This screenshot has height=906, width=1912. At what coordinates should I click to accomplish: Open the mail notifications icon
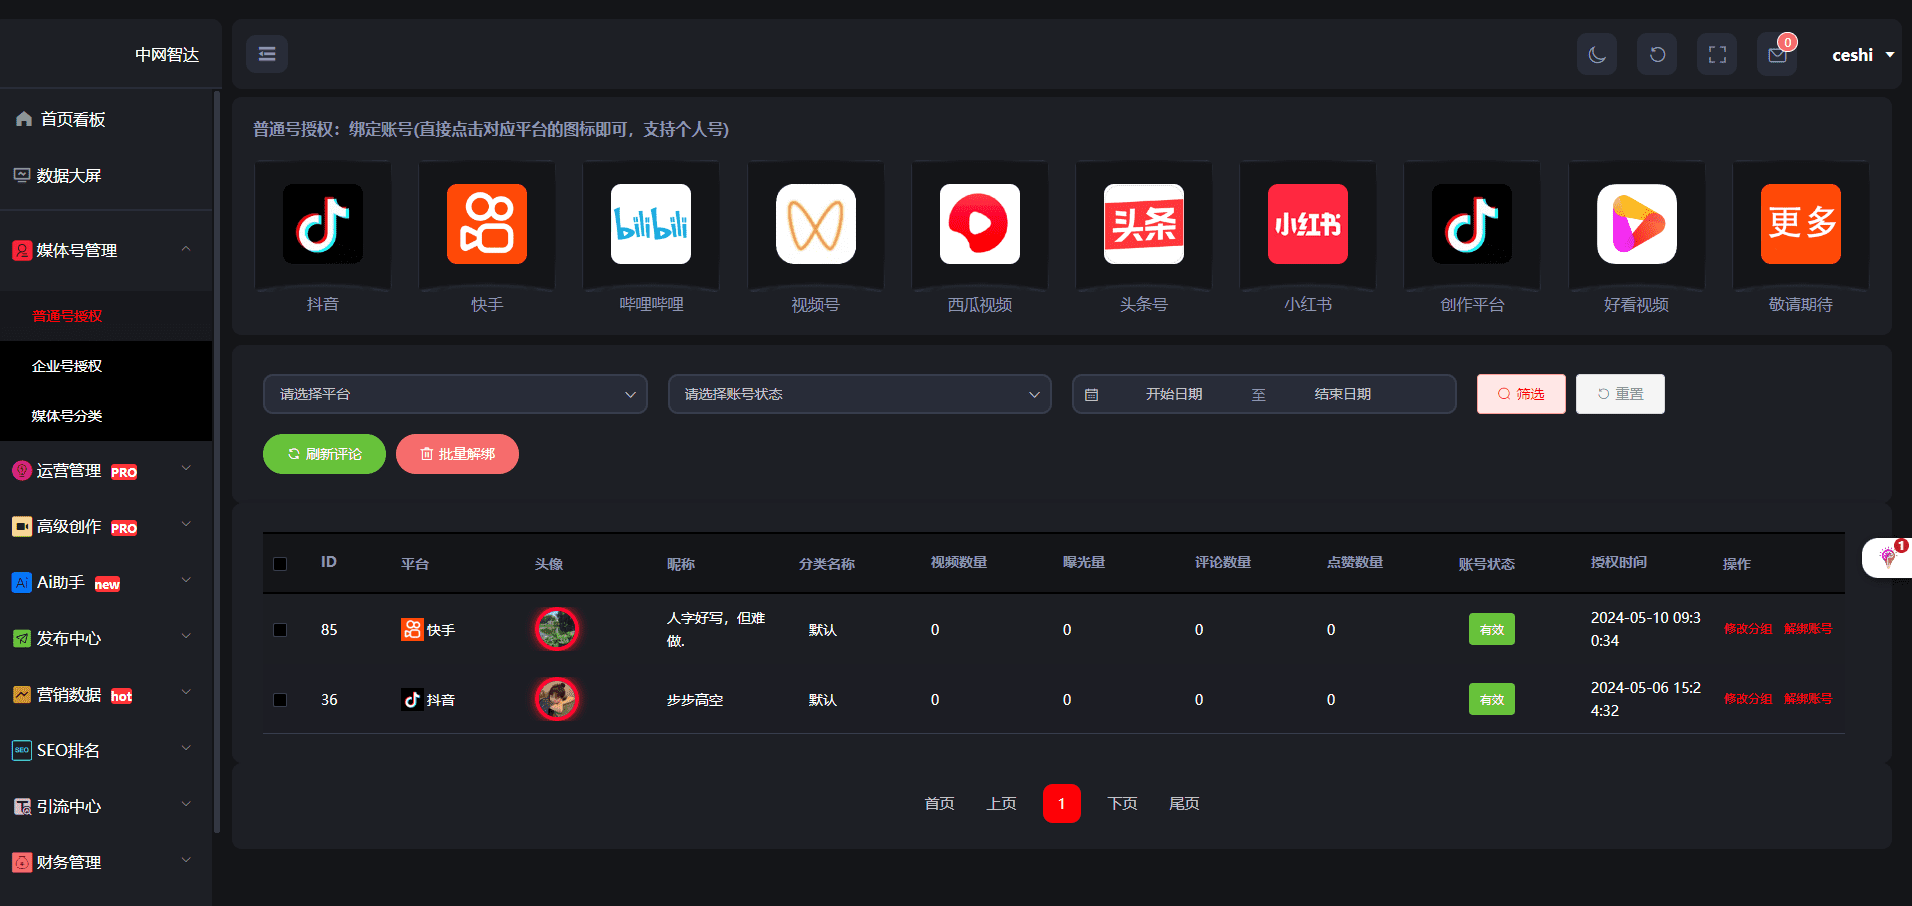tap(1777, 55)
